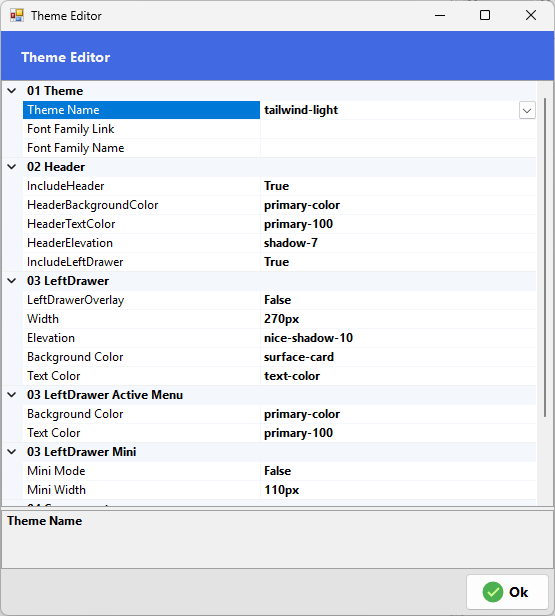Select the Mini Mode property
The image size is (555, 616).
pyautogui.click(x=56, y=471)
